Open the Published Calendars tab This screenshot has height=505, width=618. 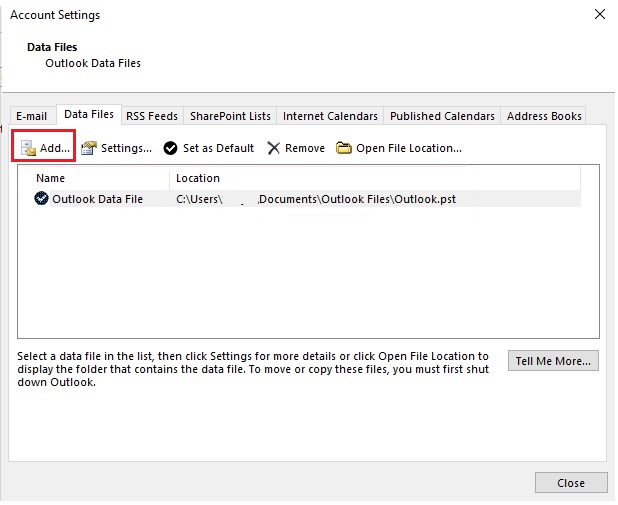(442, 116)
